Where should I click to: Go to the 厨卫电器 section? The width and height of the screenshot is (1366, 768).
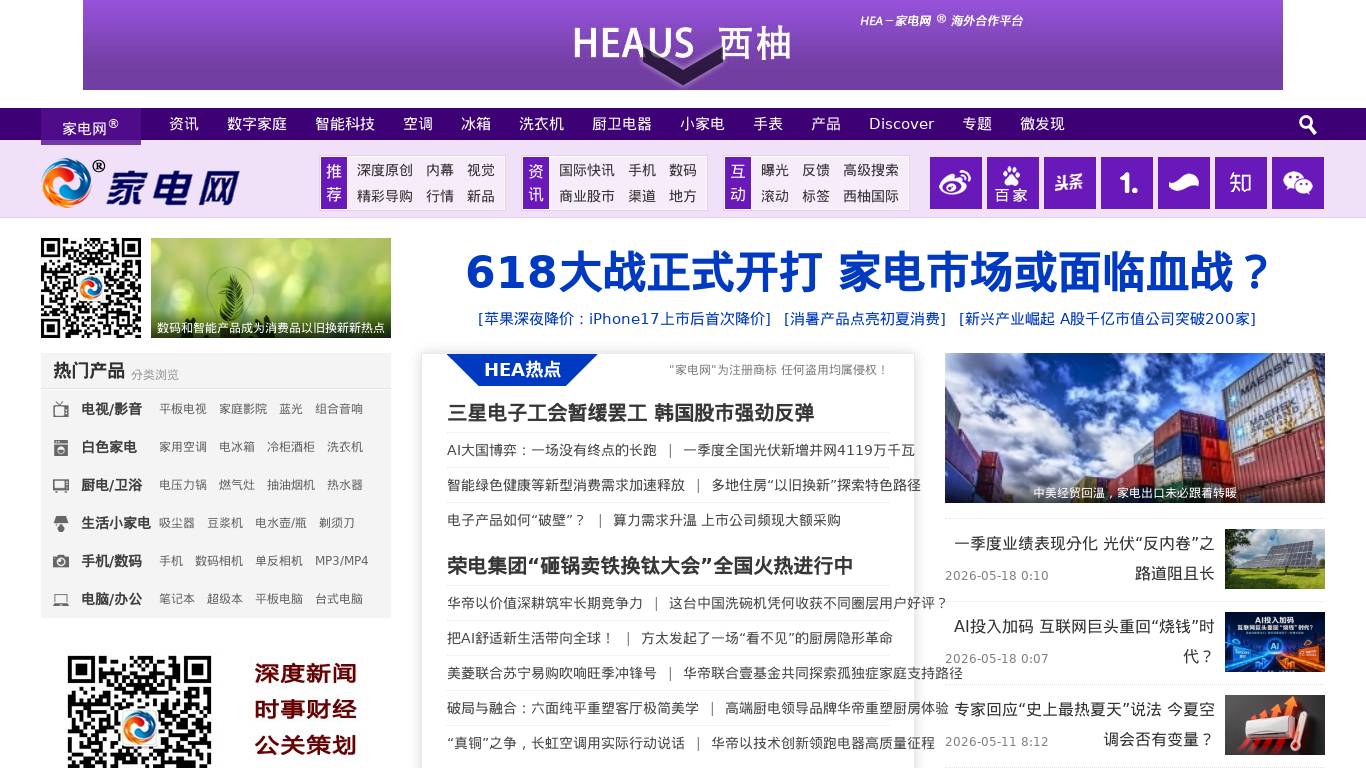(622, 124)
